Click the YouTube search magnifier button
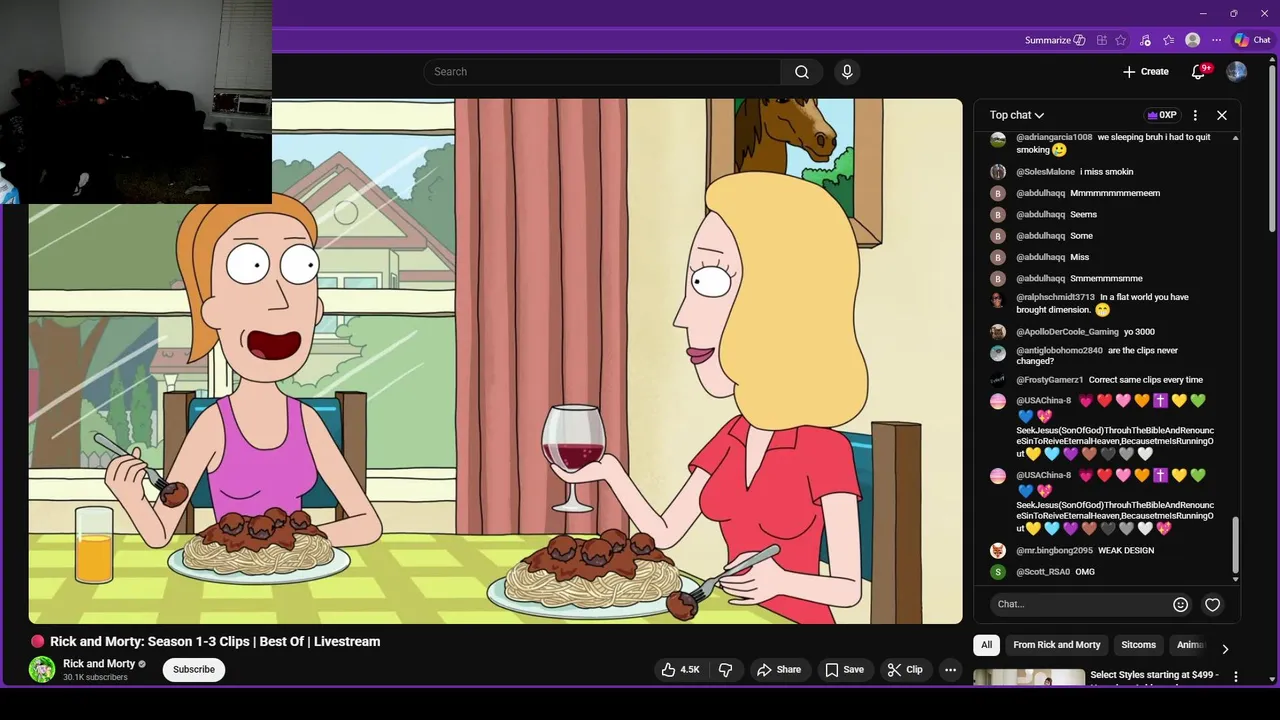Image resolution: width=1280 pixels, height=720 pixels. click(802, 72)
